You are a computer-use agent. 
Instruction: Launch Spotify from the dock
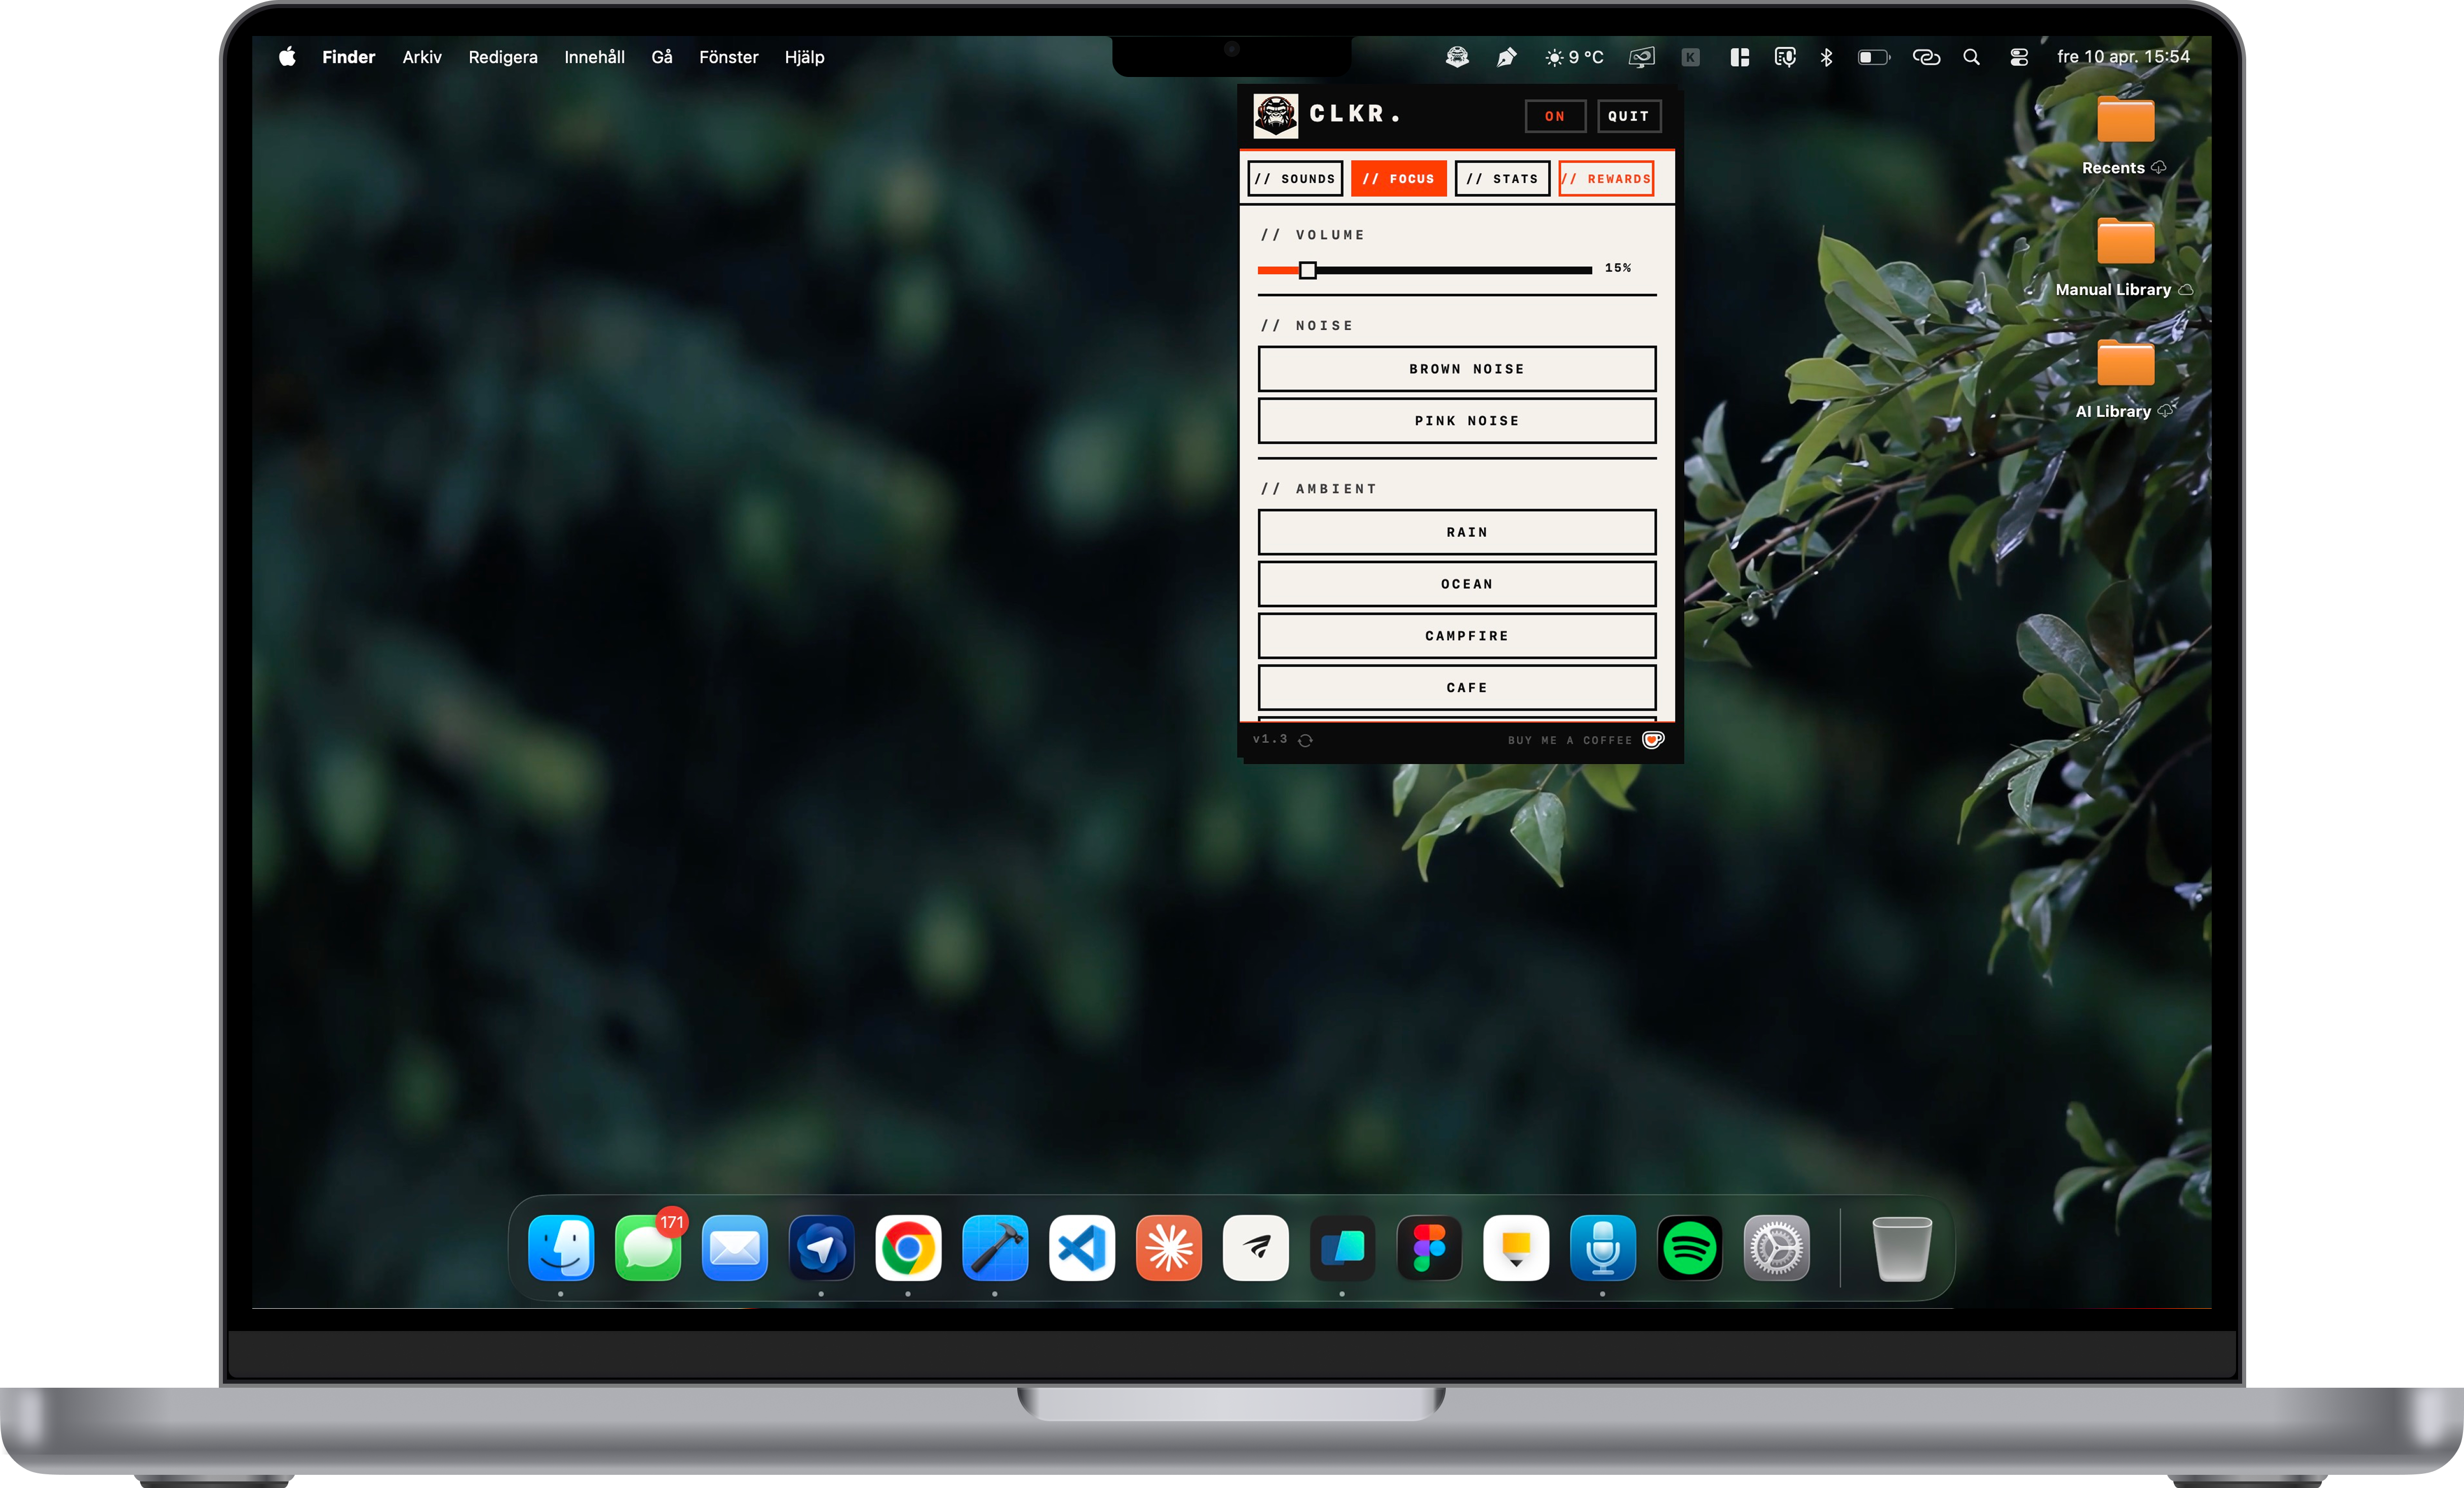click(1689, 1248)
